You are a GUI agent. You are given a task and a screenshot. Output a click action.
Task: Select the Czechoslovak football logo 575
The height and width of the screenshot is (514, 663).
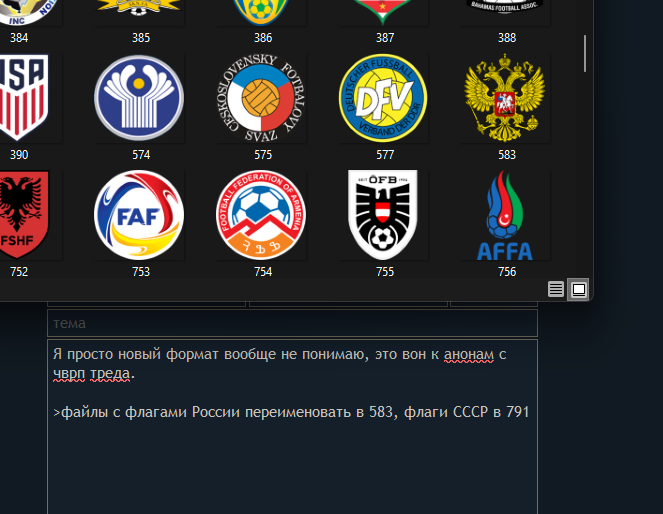pyautogui.click(x=261, y=98)
